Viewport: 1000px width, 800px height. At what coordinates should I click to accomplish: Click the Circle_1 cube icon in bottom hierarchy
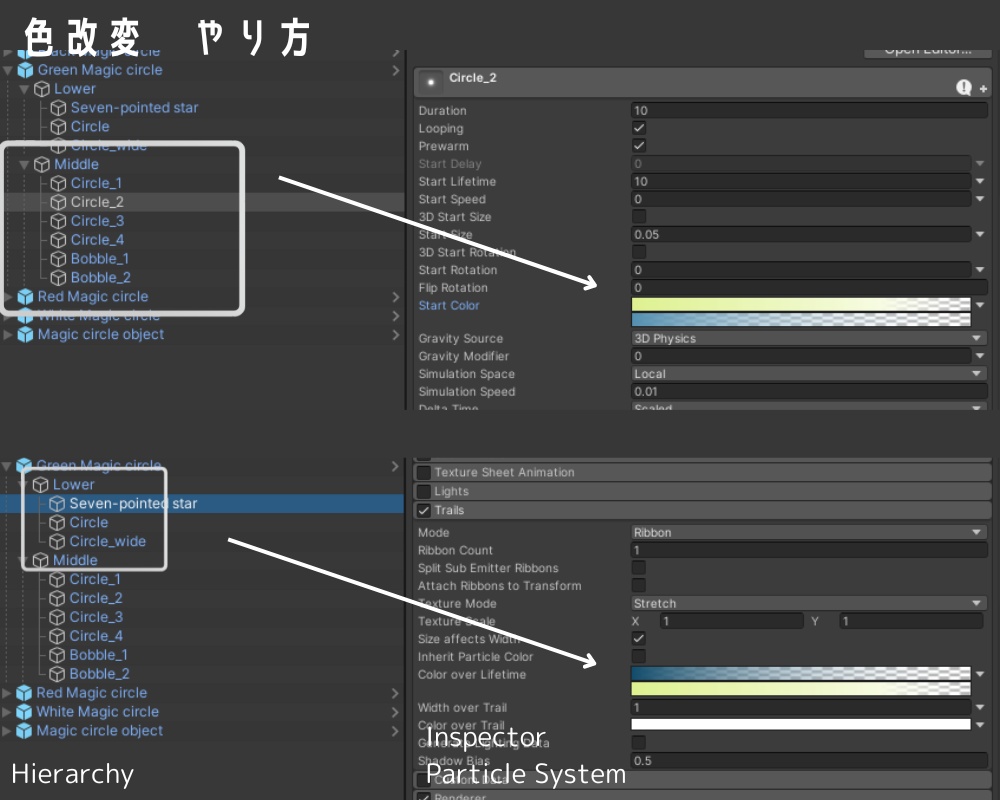click(x=57, y=579)
